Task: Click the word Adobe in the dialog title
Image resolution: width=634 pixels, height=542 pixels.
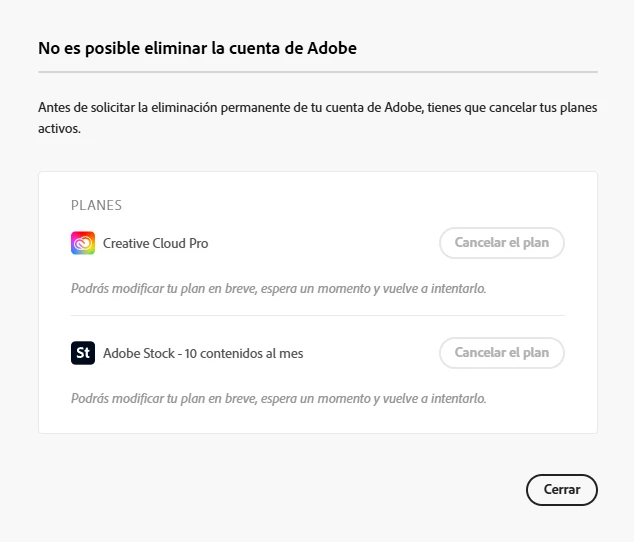Action: tap(332, 48)
